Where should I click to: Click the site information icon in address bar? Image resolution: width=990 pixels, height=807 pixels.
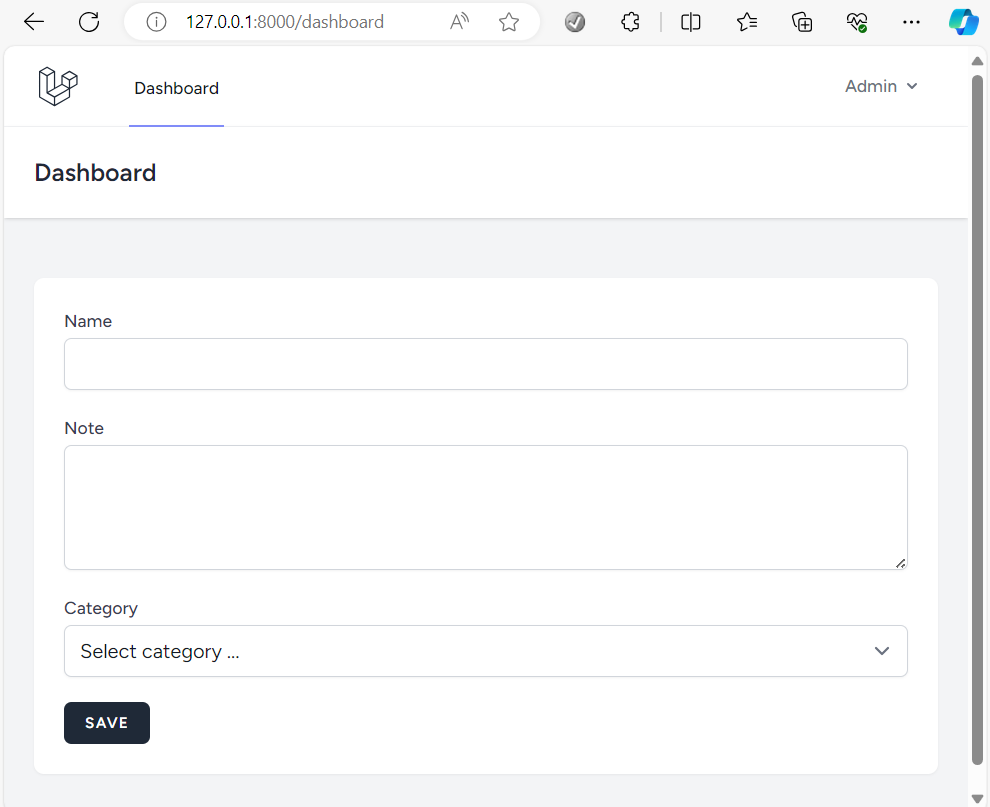(155, 21)
